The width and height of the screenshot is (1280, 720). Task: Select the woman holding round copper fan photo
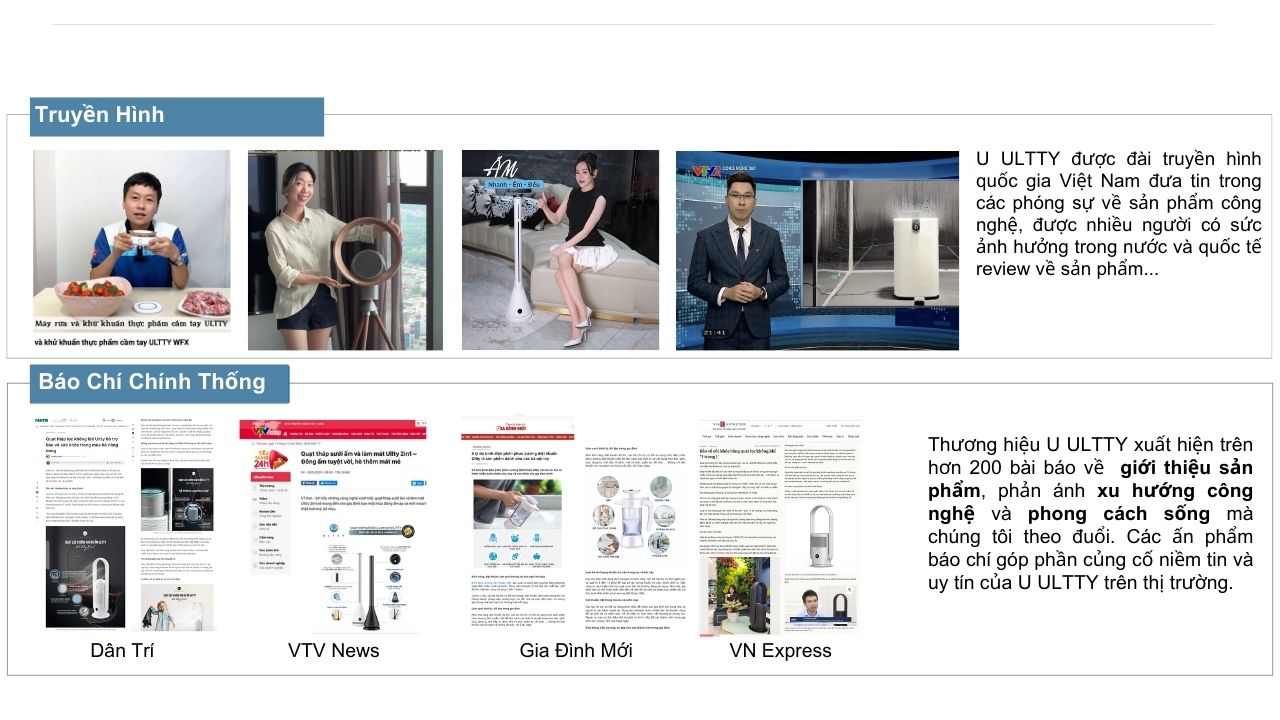tap(345, 250)
